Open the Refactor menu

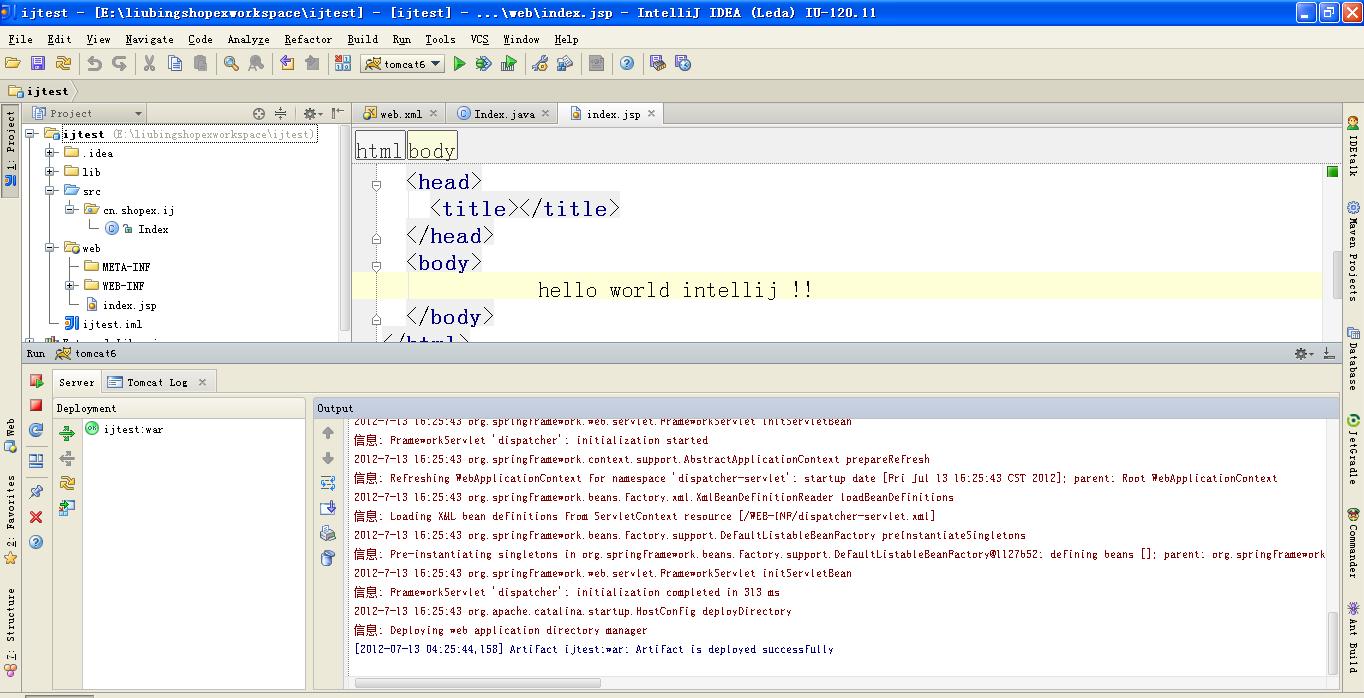[x=307, y=39]
